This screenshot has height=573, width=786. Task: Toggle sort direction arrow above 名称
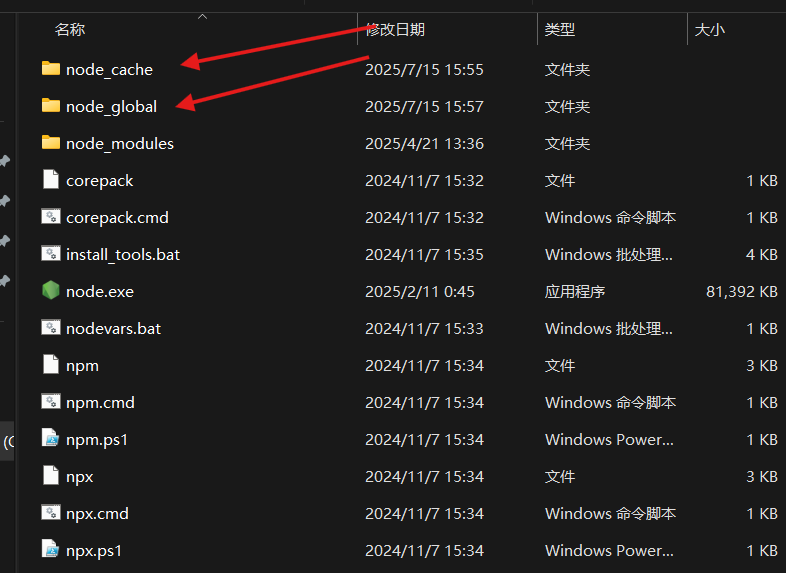coord(203,17)
